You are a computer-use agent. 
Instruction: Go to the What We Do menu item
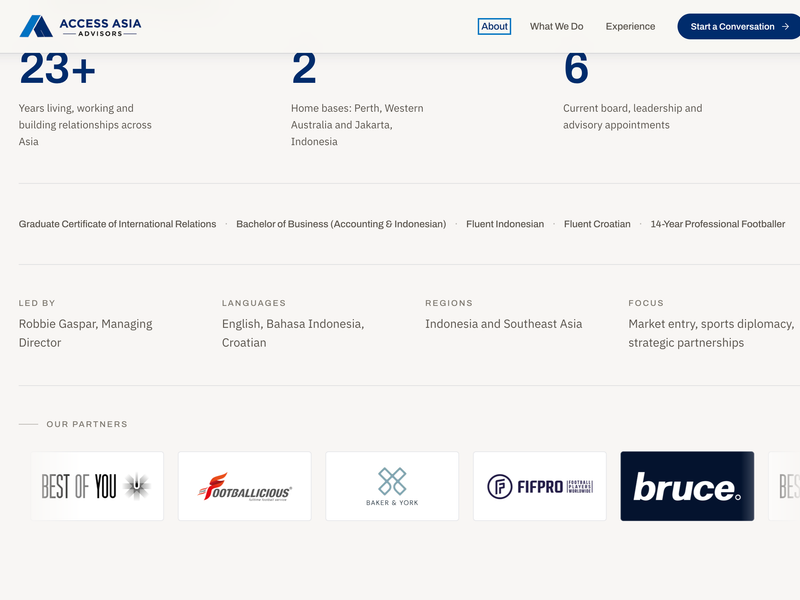[556, 27]
